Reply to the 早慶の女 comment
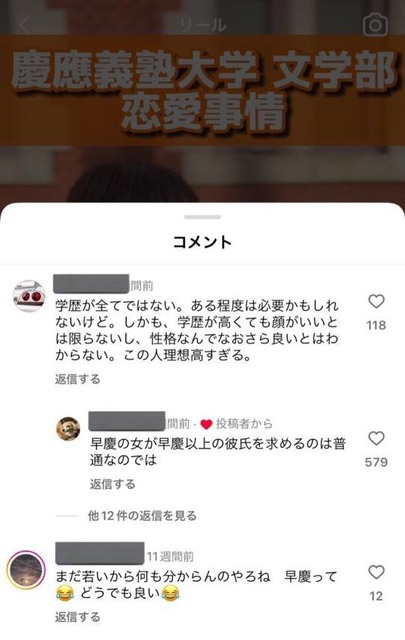Viewport: 405px width, 640px height. click(112, 484)
